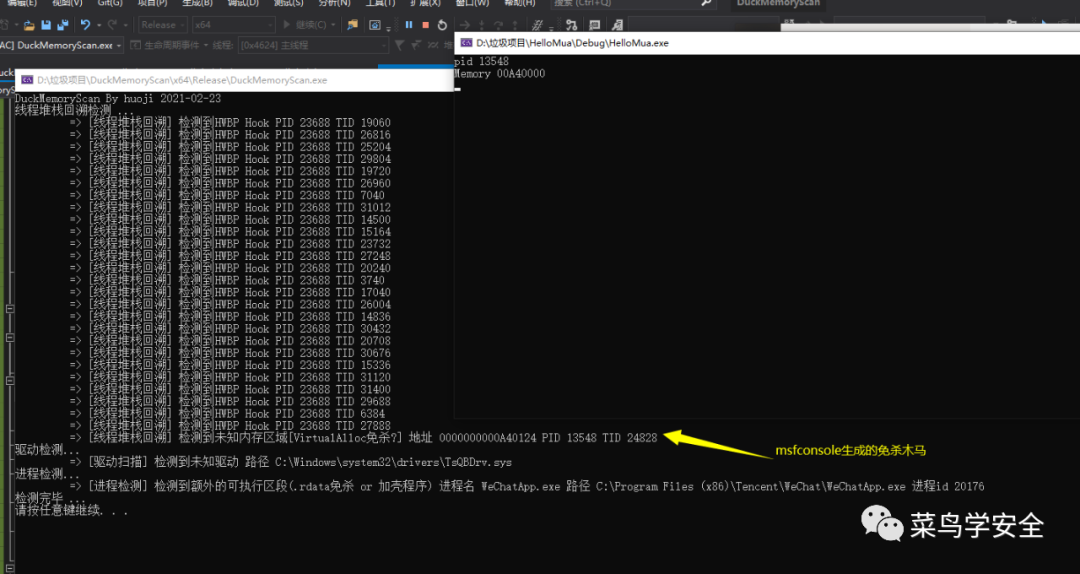This screenshot has width=1080, height=574.
Task: Collapse the topmost code outlining box
Action: 10,309
